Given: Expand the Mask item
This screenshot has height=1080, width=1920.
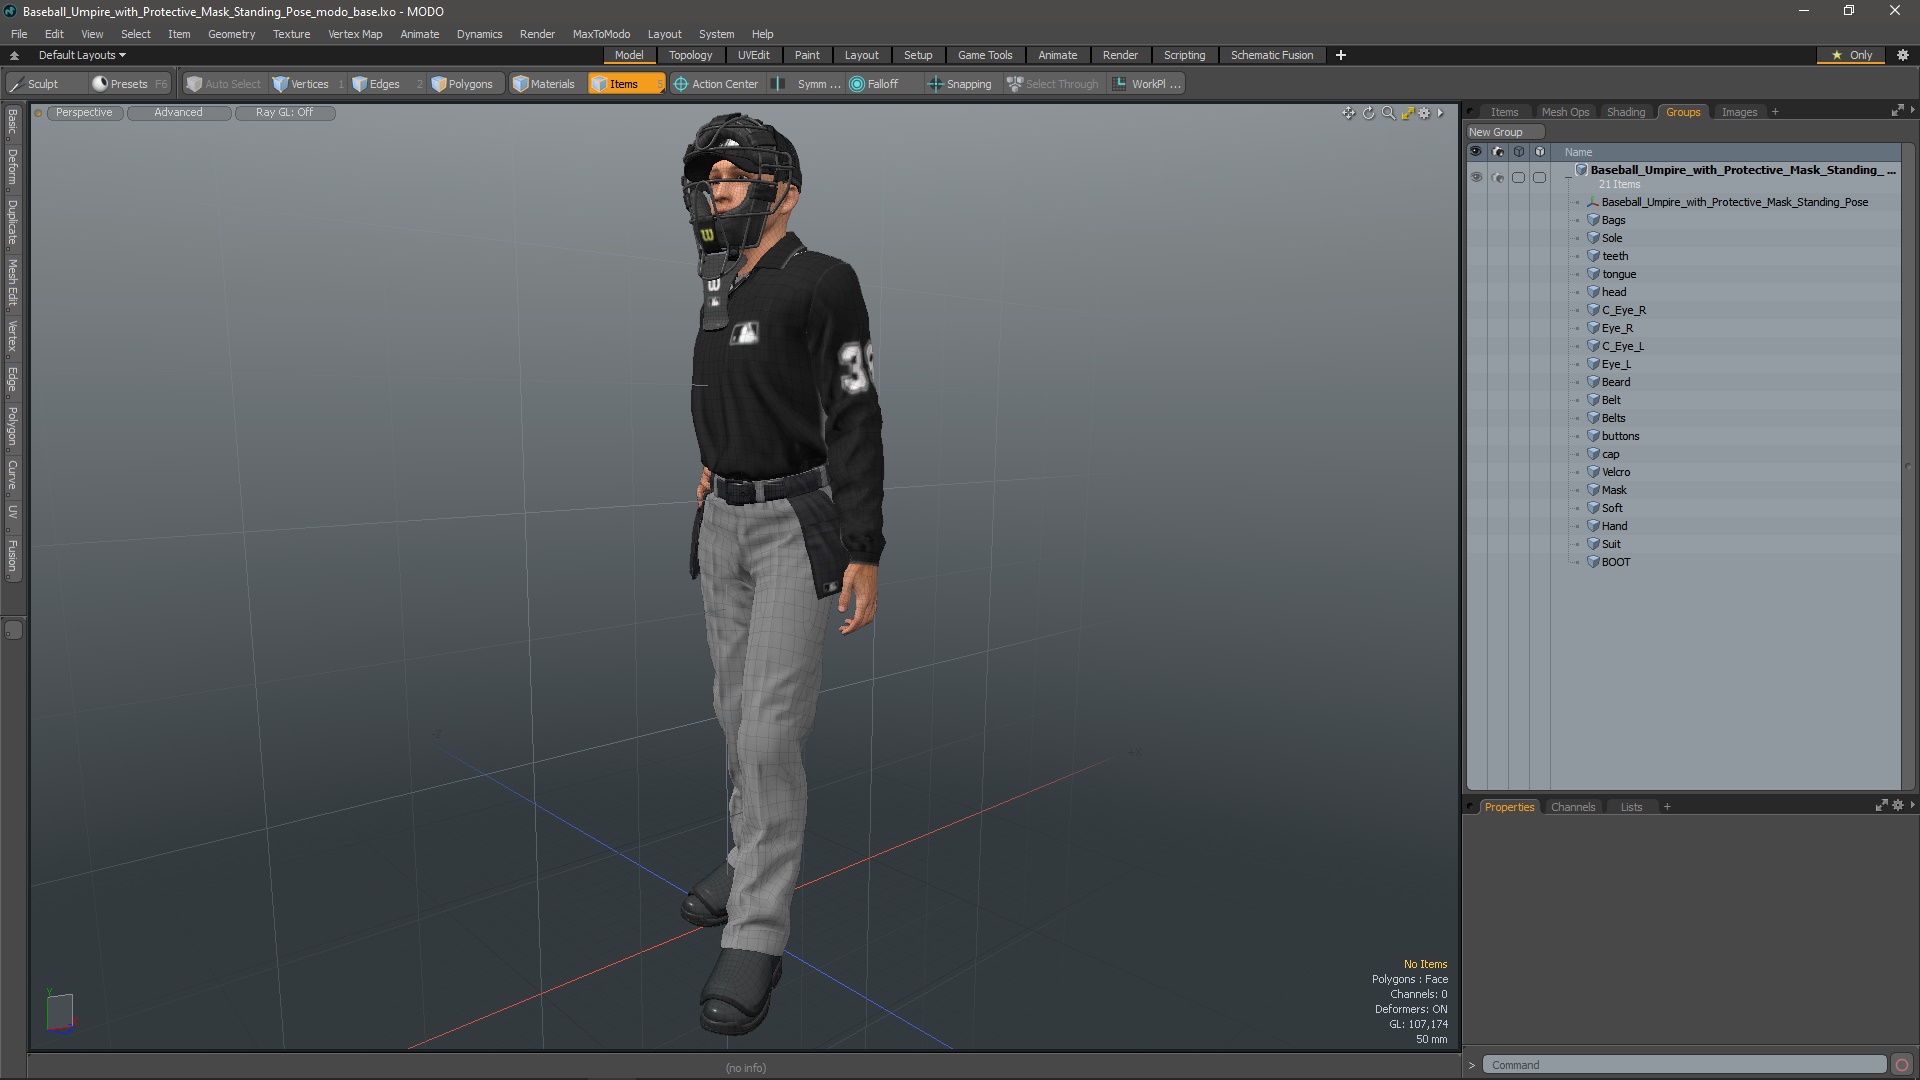Looking at the screenshot, I should [1578, 491].
